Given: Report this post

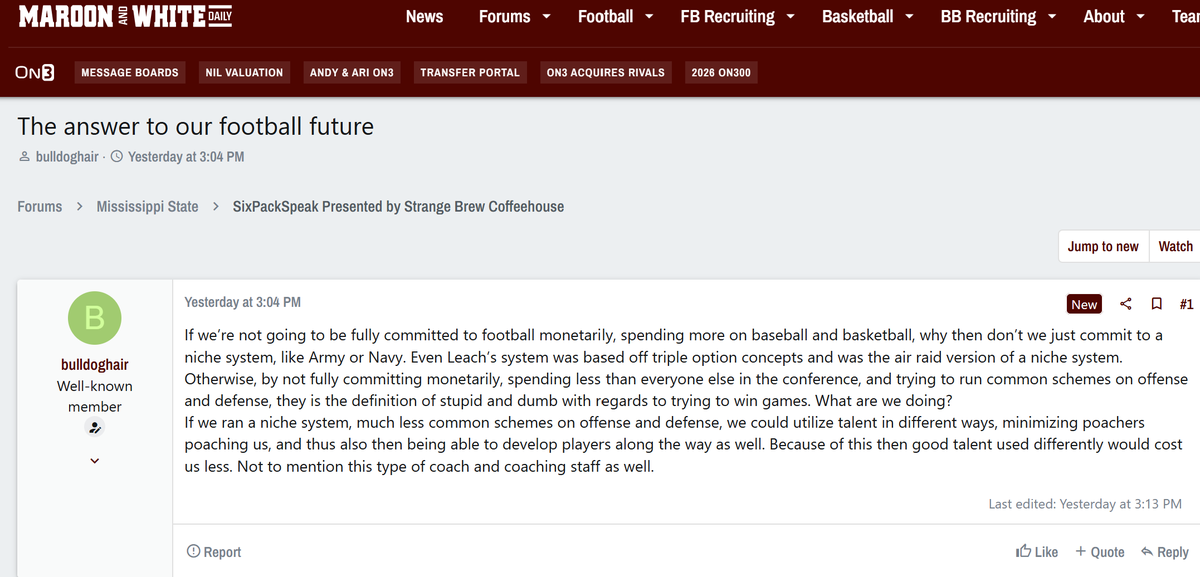Looking at the screenshot, I should pos(214,552).
